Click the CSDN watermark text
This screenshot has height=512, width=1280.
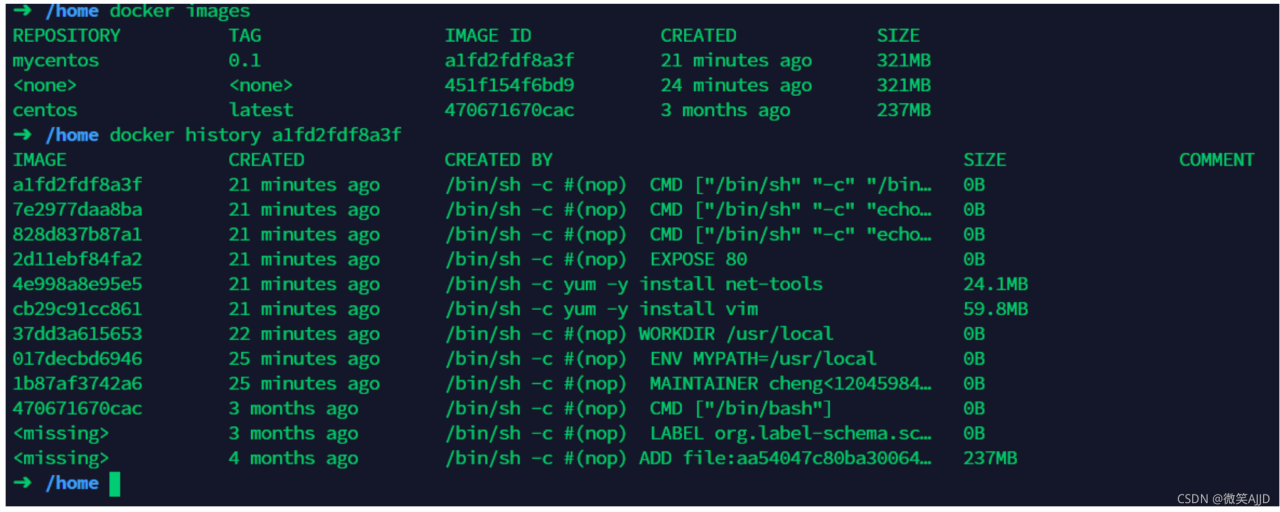1223,498
